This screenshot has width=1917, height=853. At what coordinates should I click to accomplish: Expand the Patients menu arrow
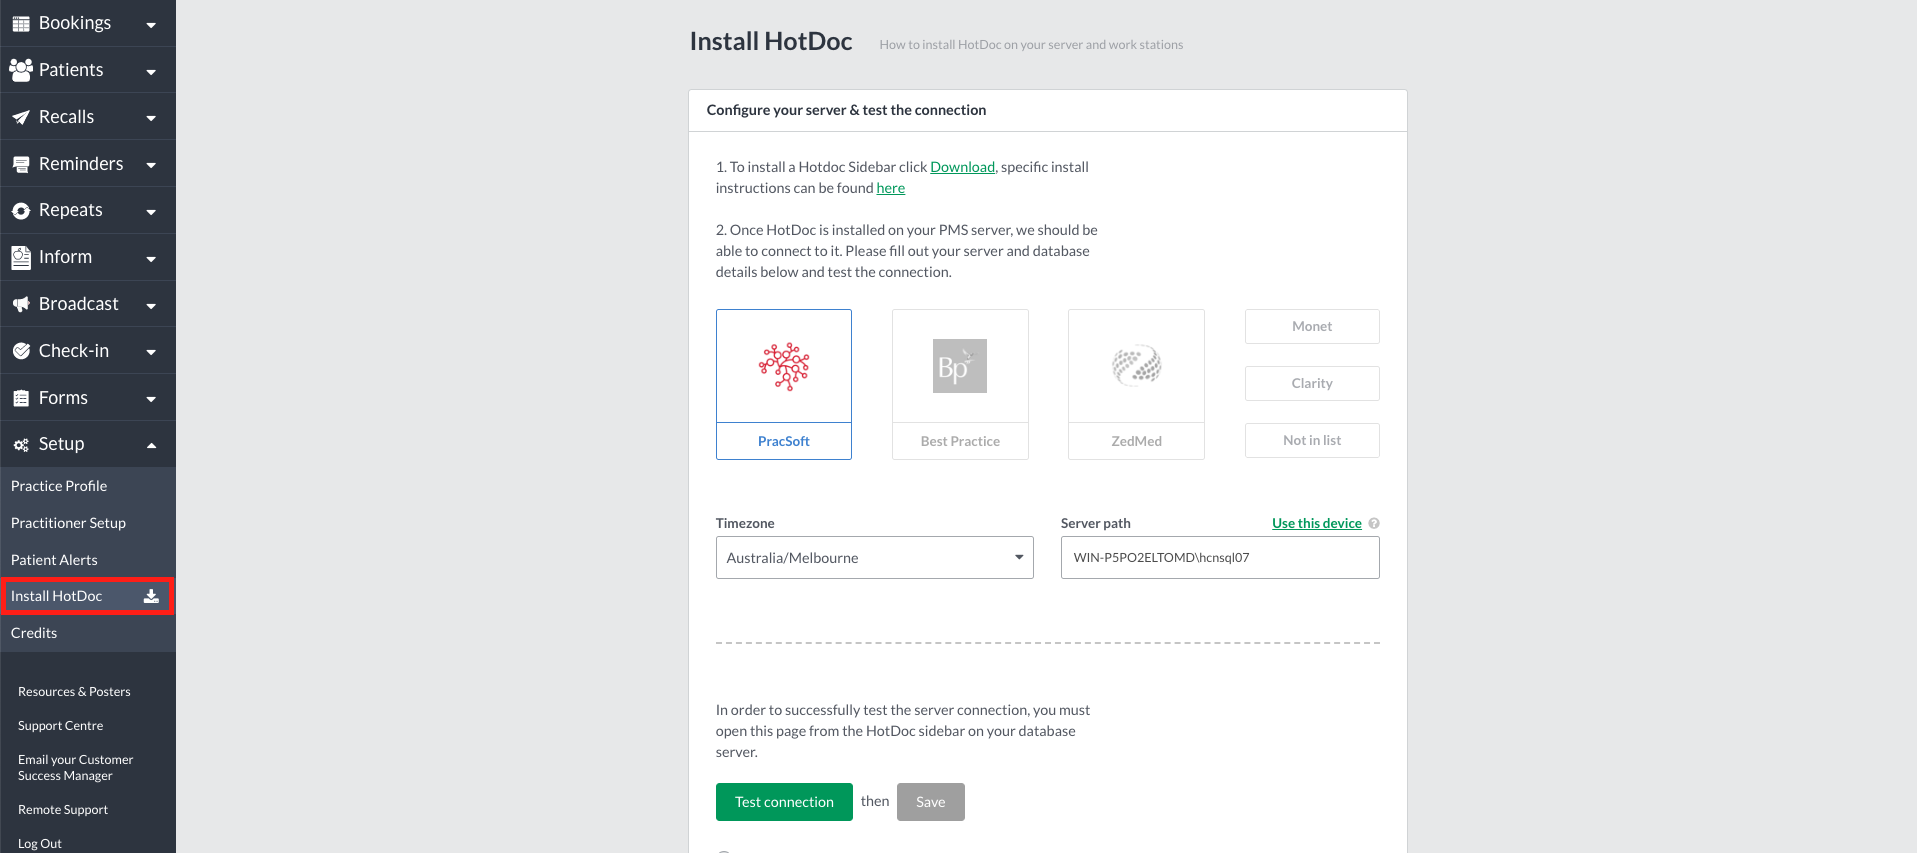pyautogui.click(x=151, y=72)
